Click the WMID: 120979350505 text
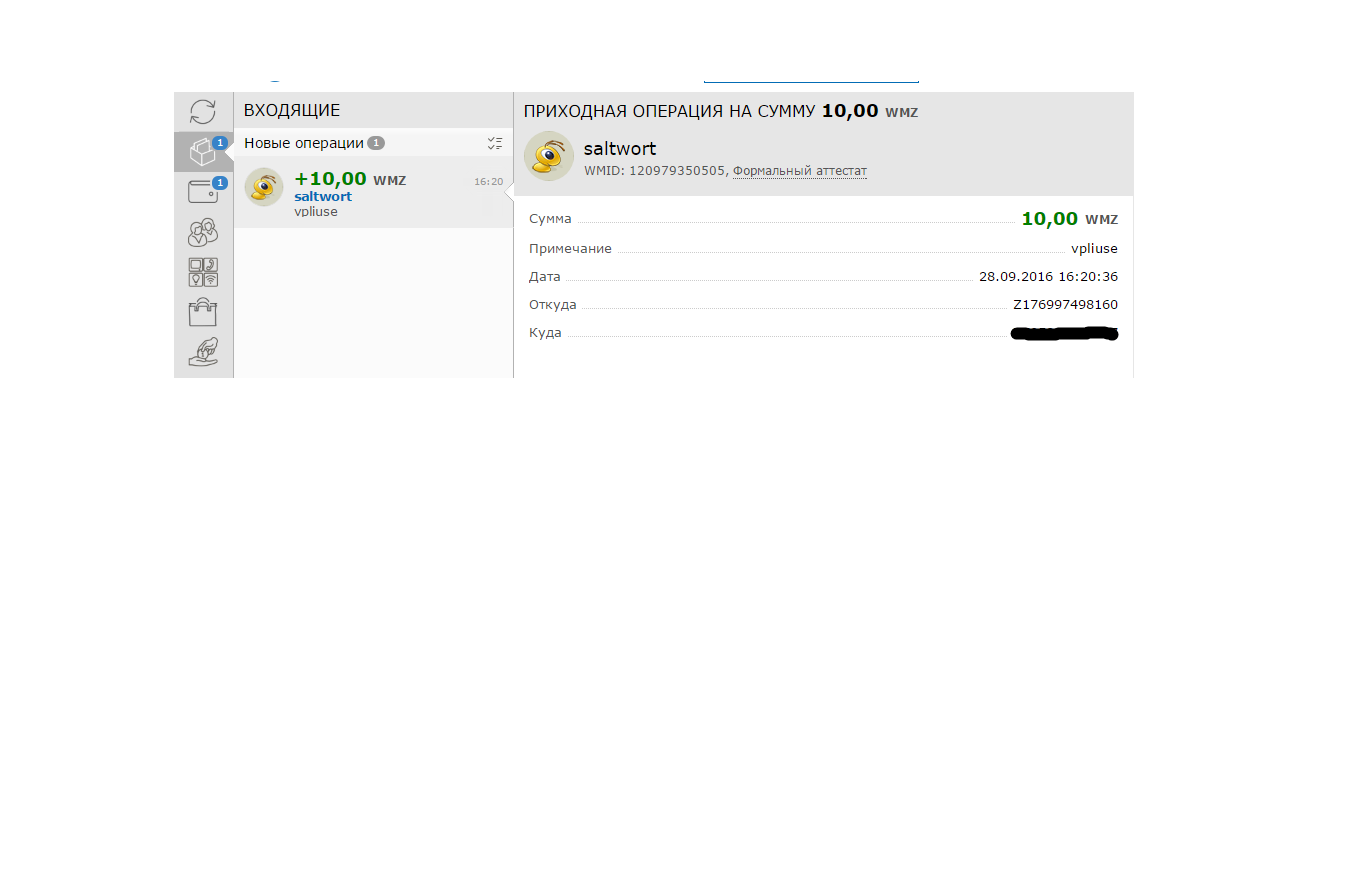1366x877 pixels. 655,171
